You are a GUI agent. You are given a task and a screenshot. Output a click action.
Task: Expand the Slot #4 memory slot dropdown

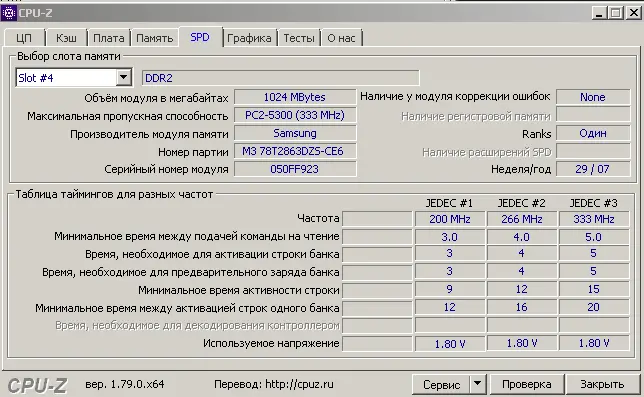[123, 77]
